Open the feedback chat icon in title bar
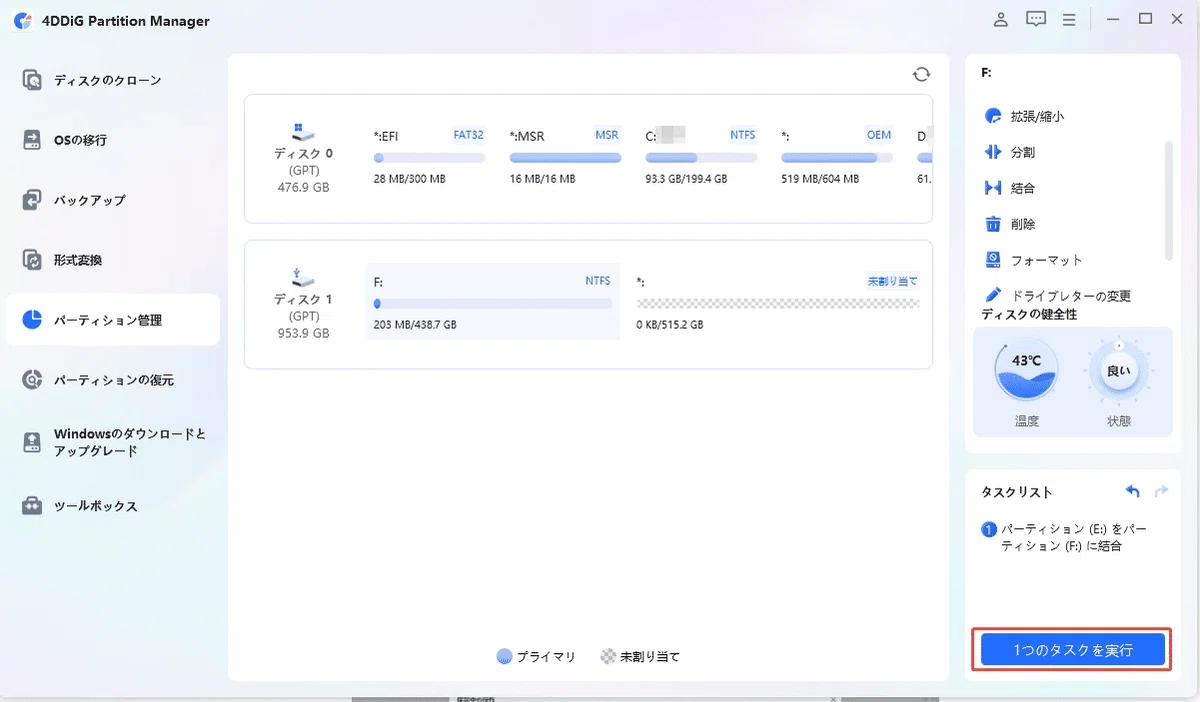This screenshot has width=1200, height=702. click(x=1036, y=19)
